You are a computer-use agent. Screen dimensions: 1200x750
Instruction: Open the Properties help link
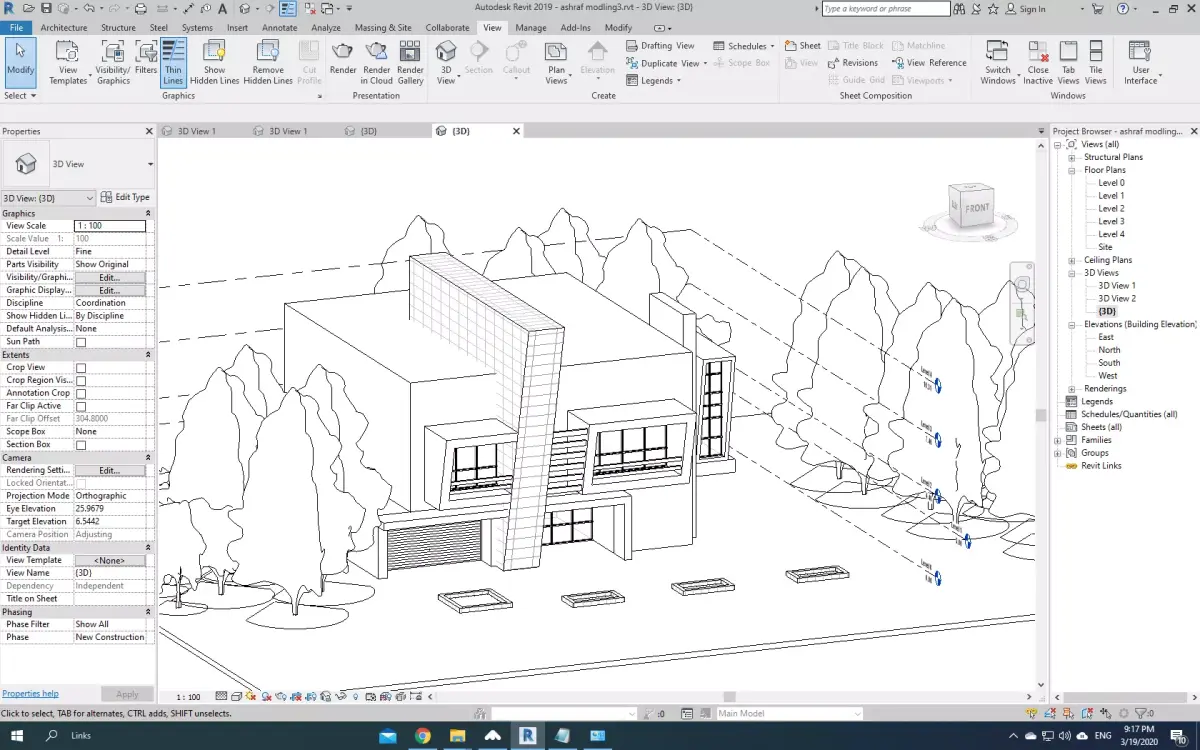[x=30, y=693]
